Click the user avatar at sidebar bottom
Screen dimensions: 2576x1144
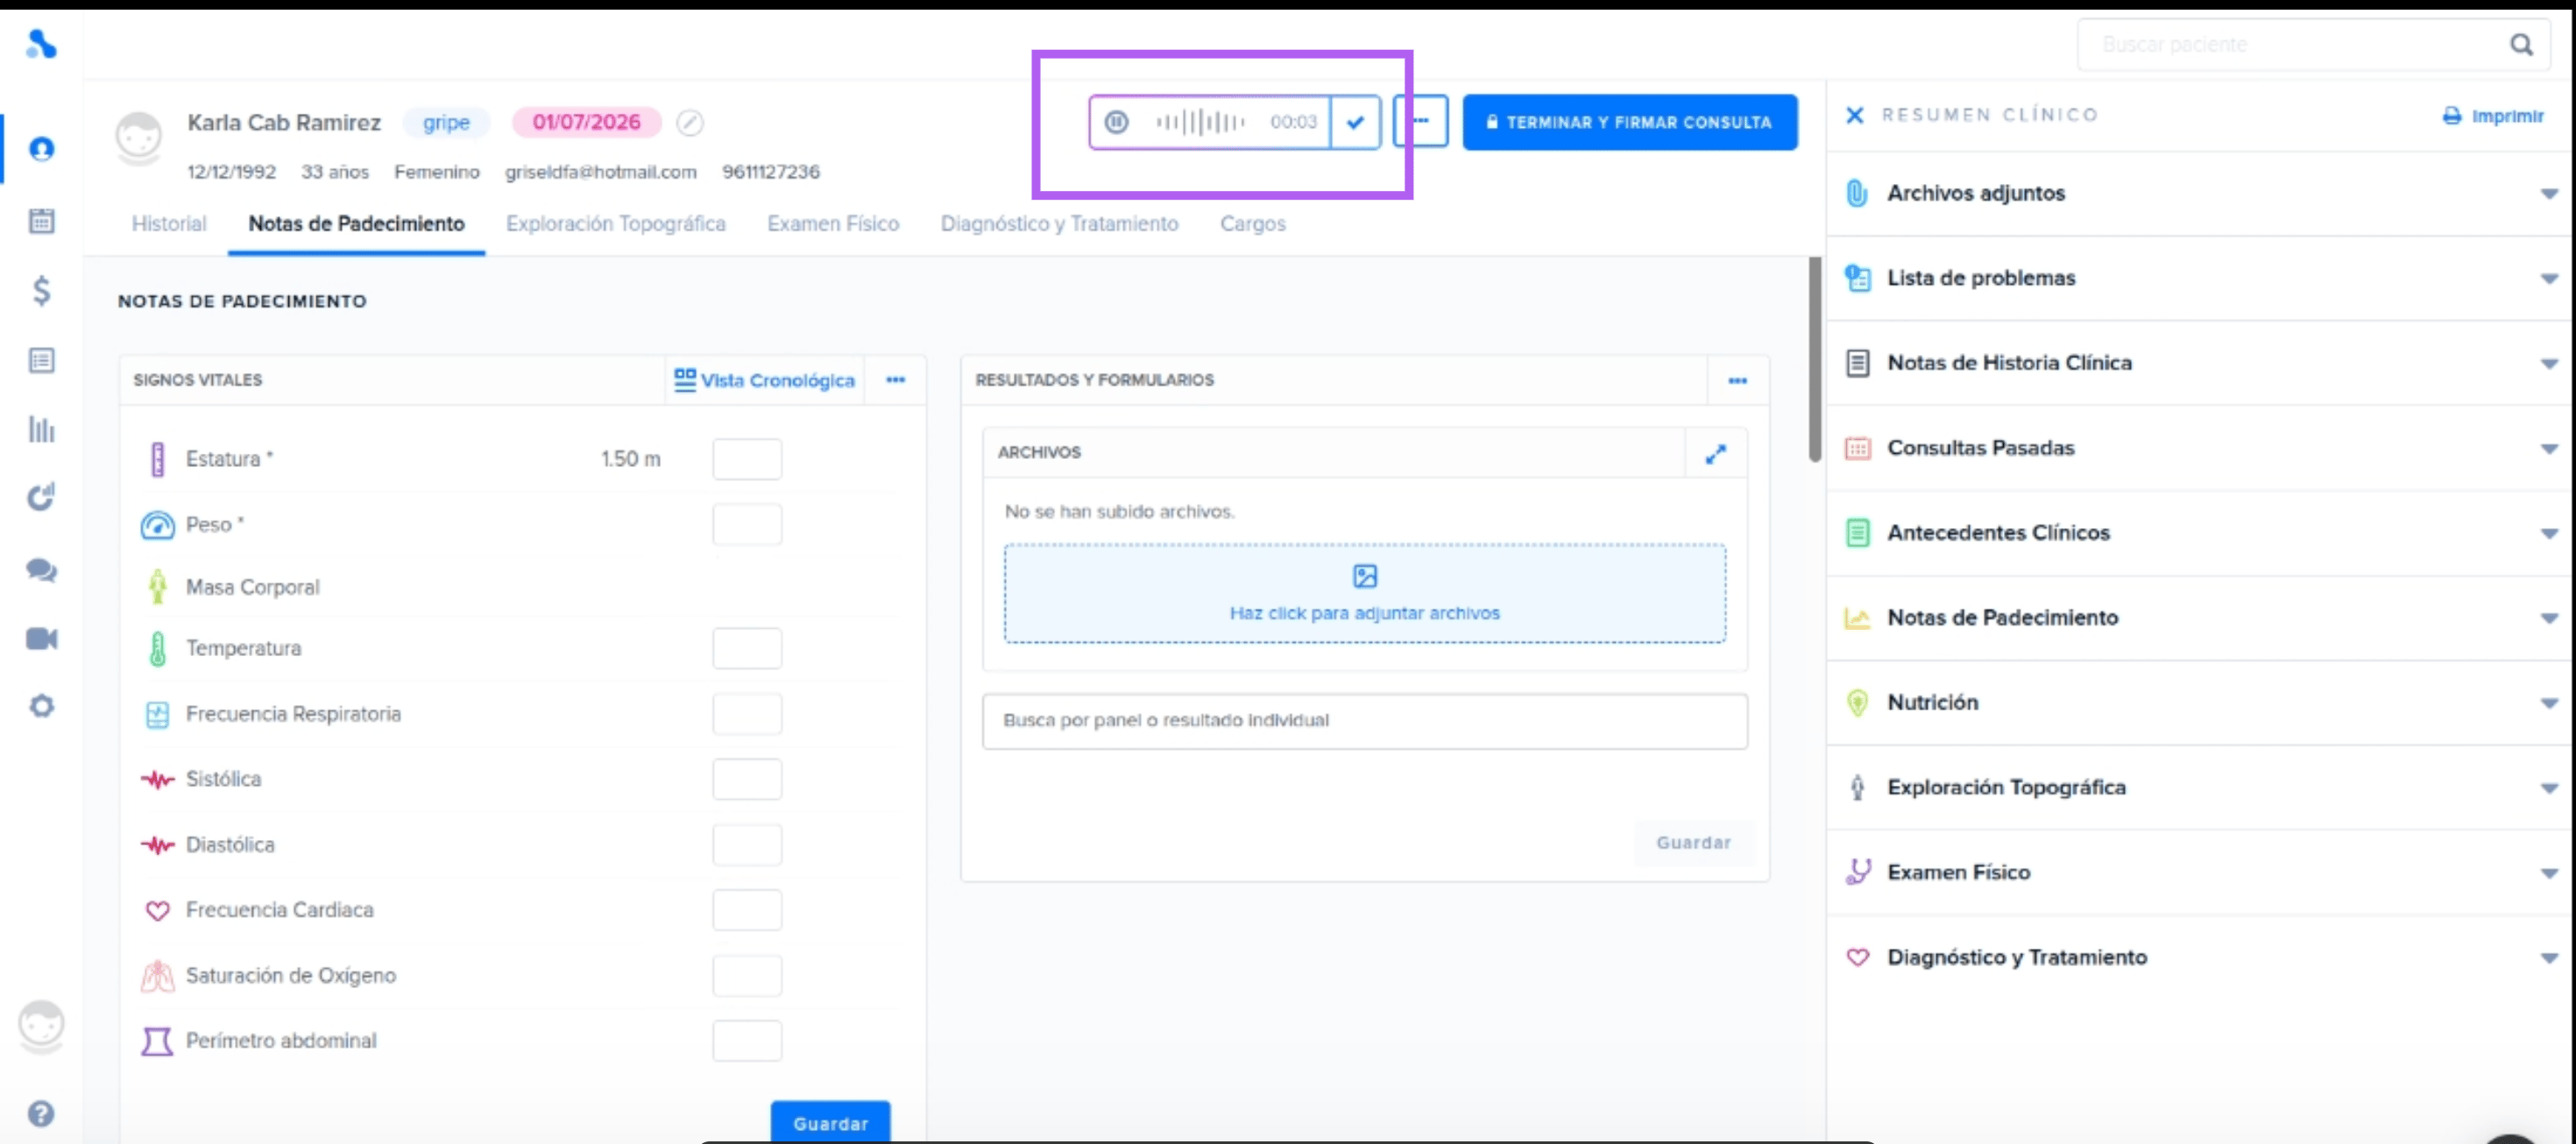click(41, 1026)
